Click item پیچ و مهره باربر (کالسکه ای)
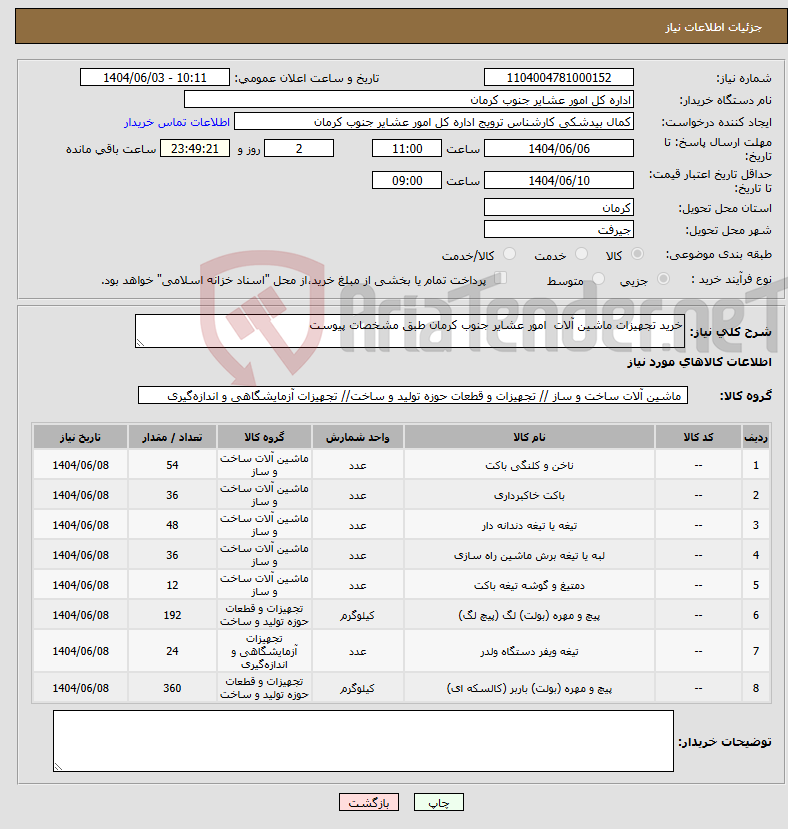This screenshot has width=788, height=829. click(x=529, y=688)
